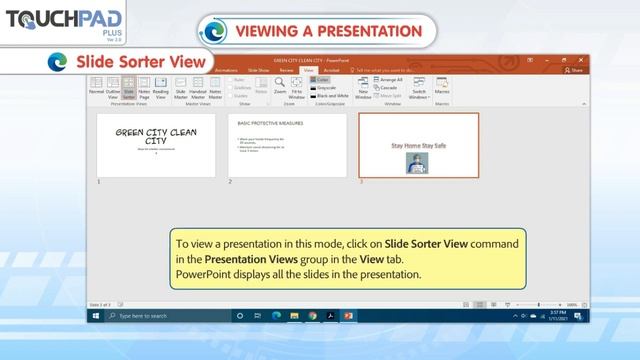Click Fit to Window

296,87
